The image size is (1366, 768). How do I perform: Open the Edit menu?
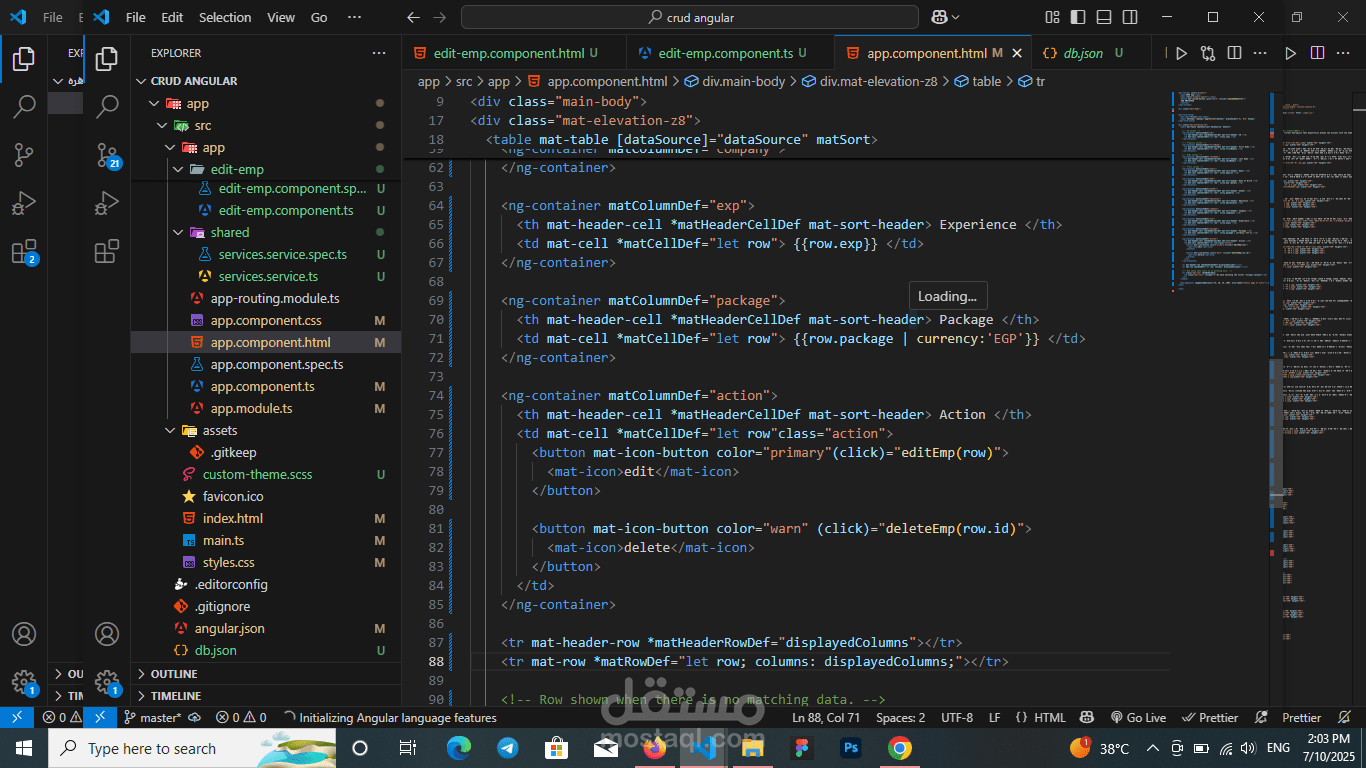pyautogui.click(x=172, y=17)
